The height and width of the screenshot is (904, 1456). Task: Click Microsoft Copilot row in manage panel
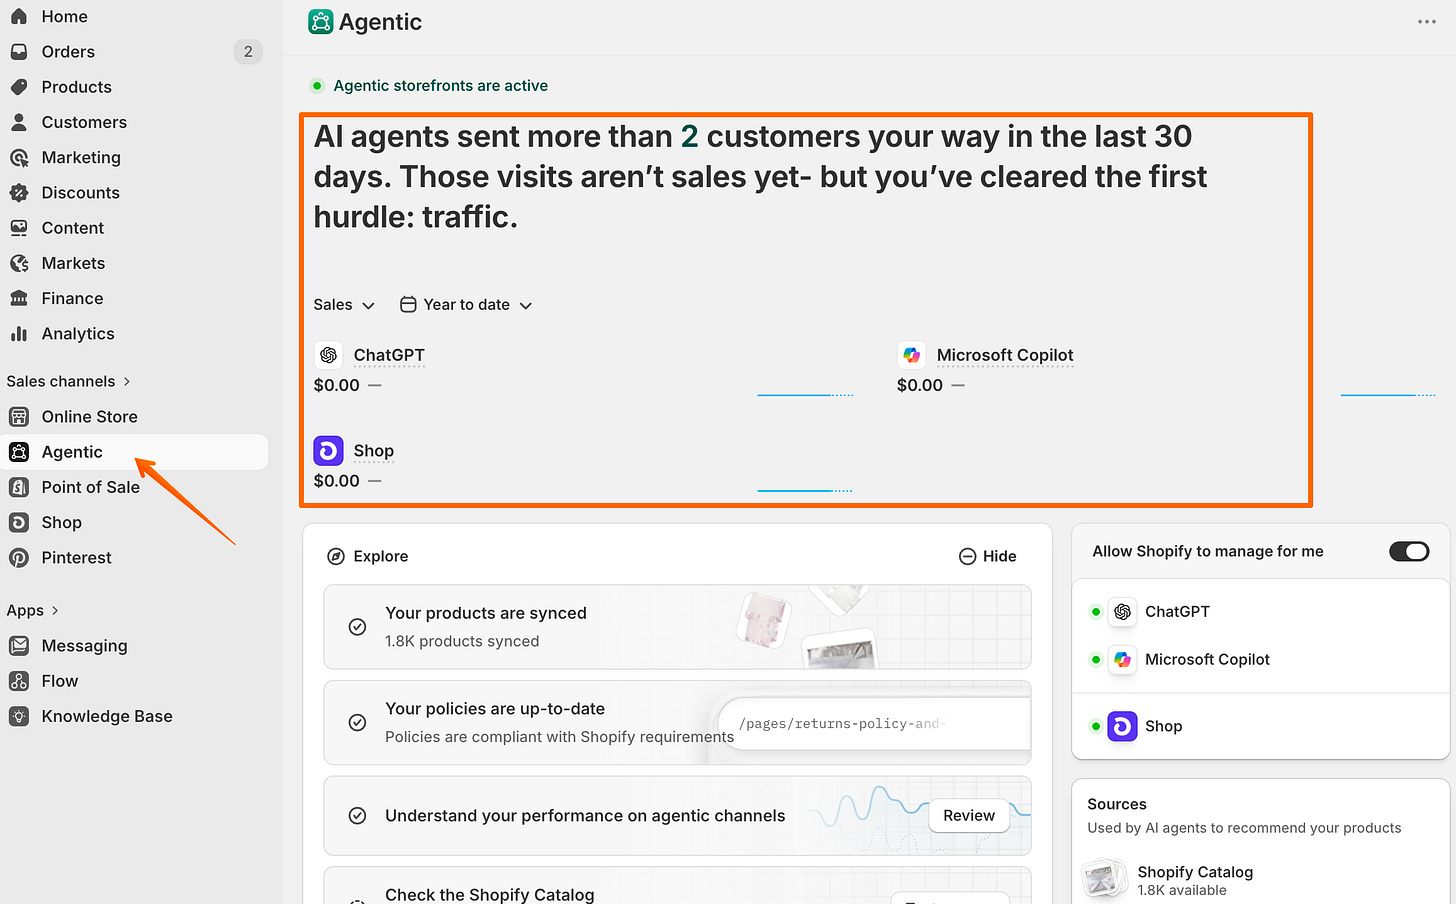[x=1260, y=660]
